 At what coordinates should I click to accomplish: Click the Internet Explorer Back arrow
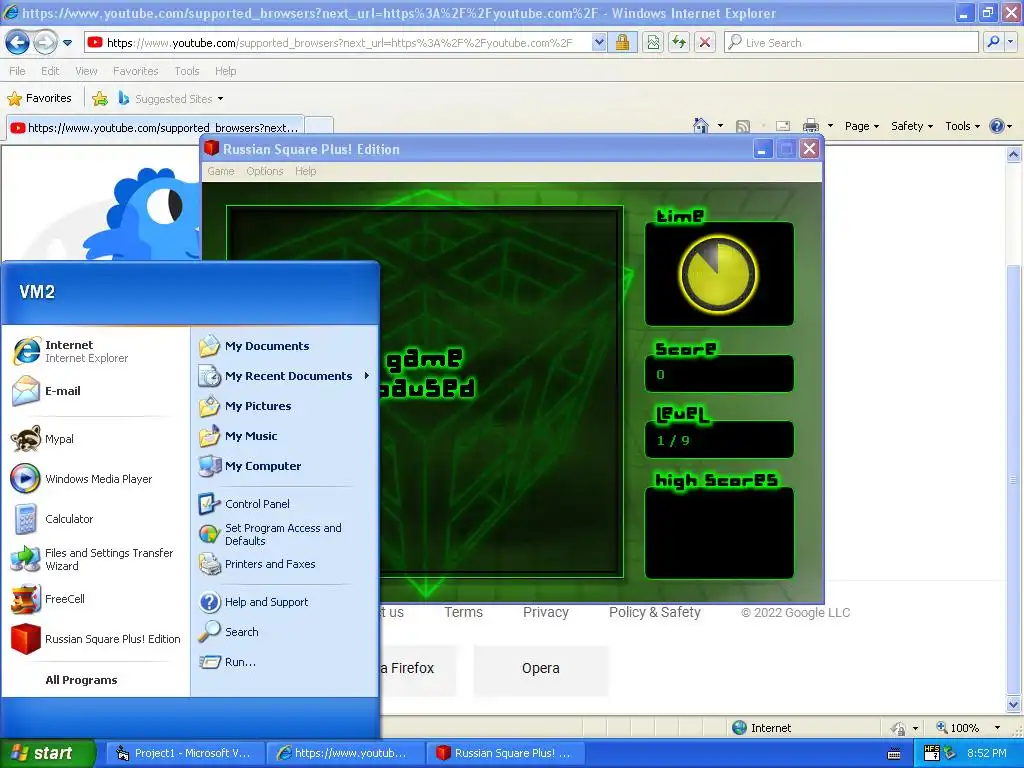click(x=17, y=43)
